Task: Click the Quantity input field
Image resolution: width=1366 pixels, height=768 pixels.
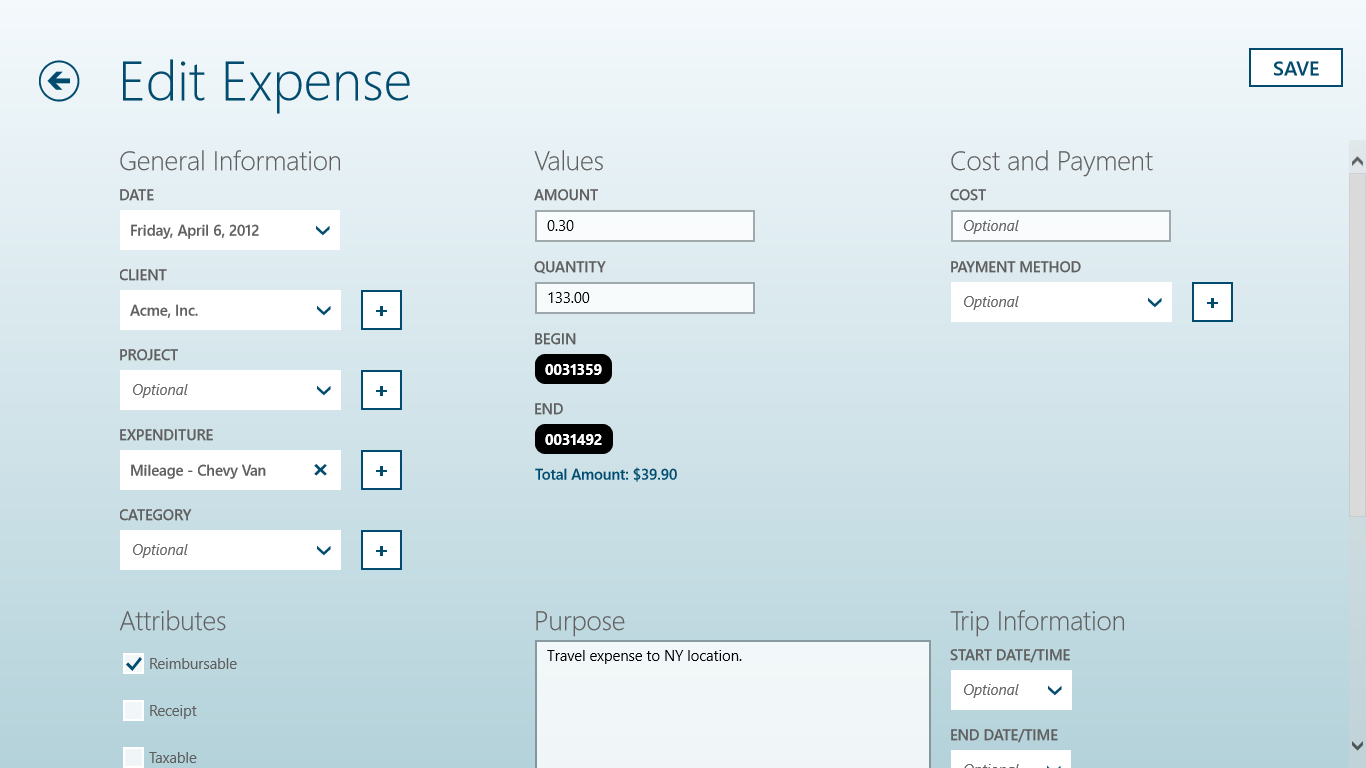Action: tap(645, 298)
